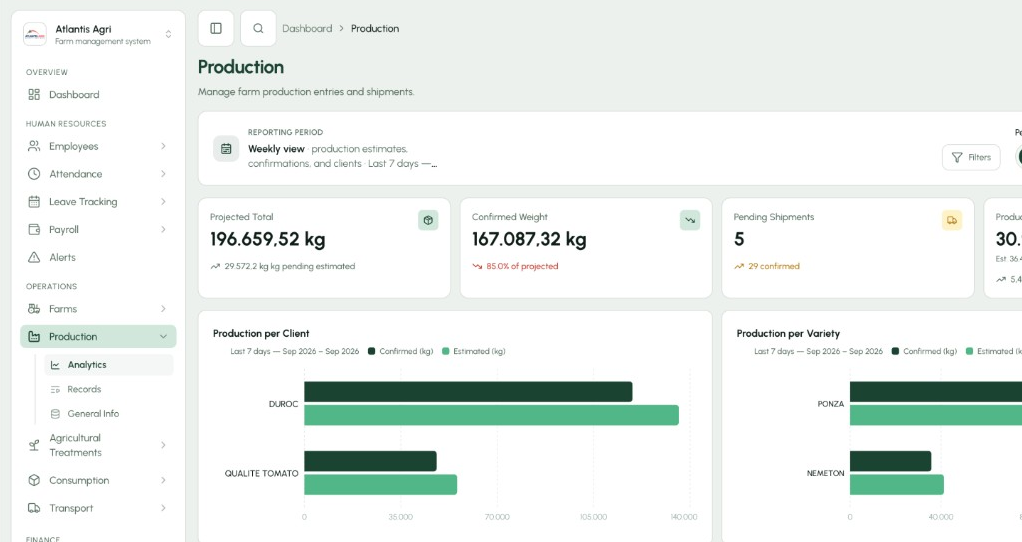
Task: Click the filter funnel icon
Action: (957, 158)
